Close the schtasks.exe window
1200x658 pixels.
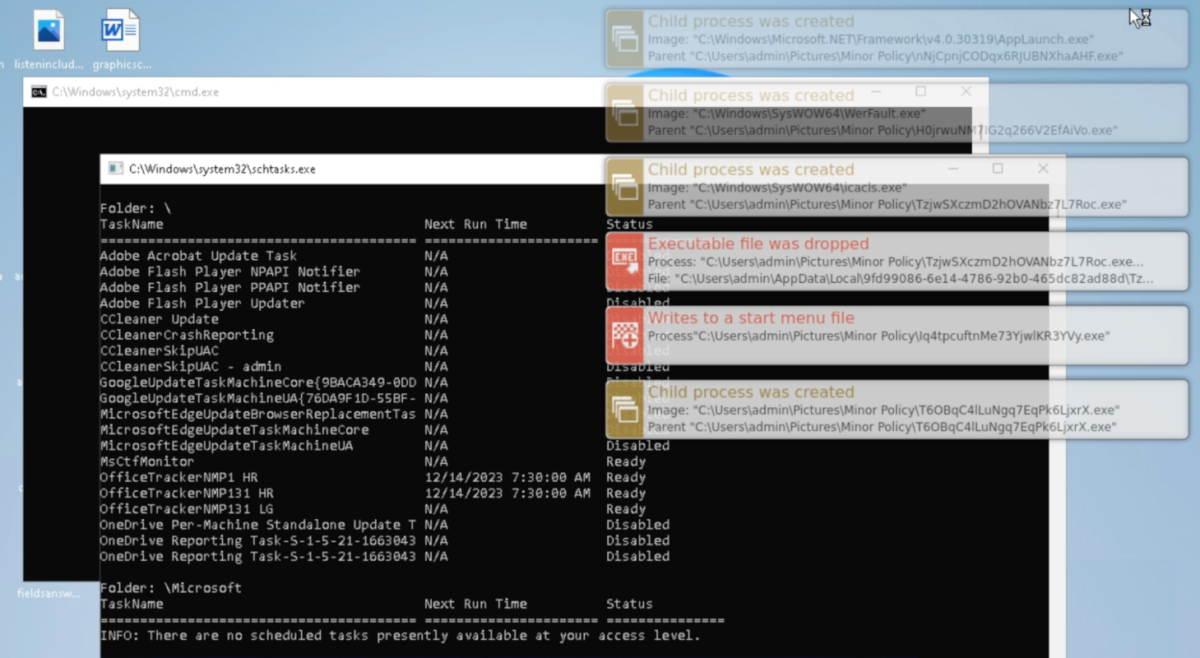pyautogui.click(x=1043, y=168)
